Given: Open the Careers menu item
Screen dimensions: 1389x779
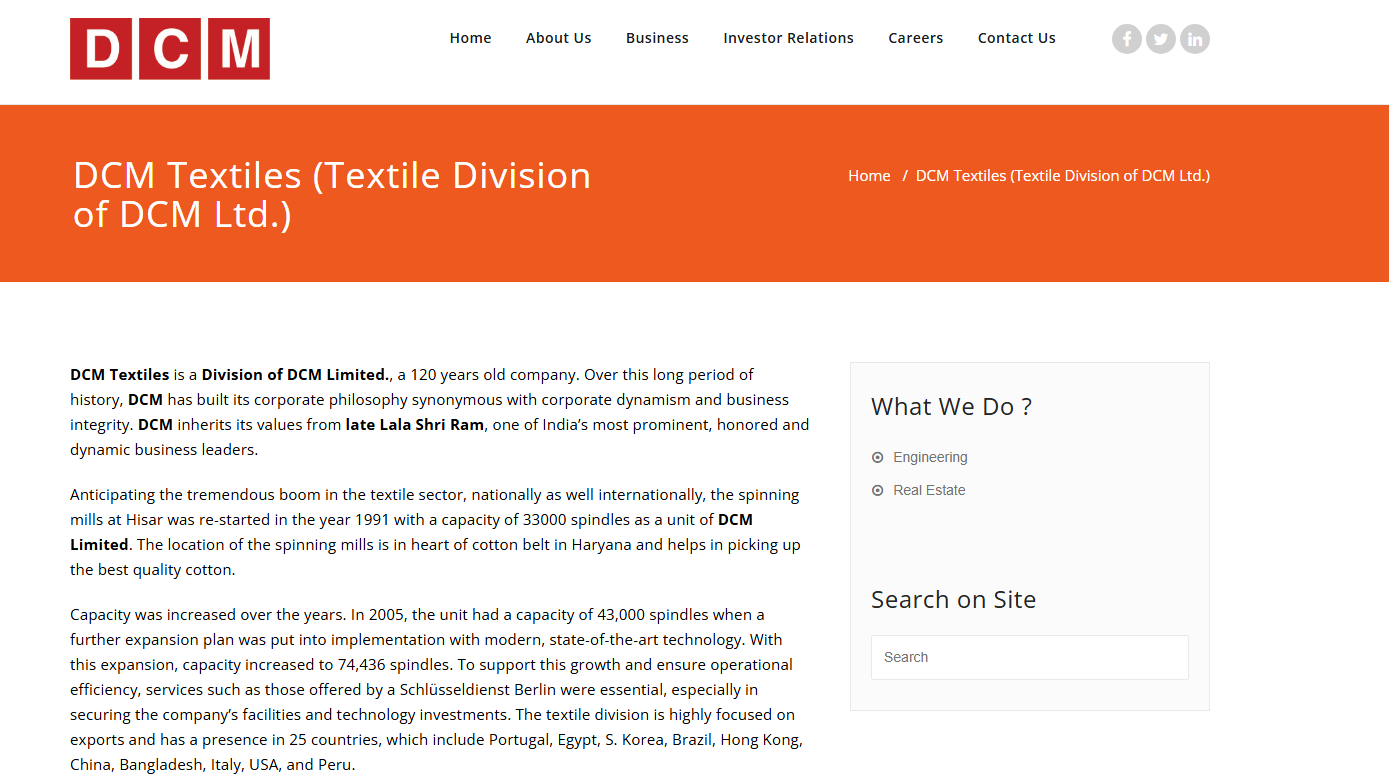Looking at the screenshot, I should pyautogui.click(x=915, y=38).
